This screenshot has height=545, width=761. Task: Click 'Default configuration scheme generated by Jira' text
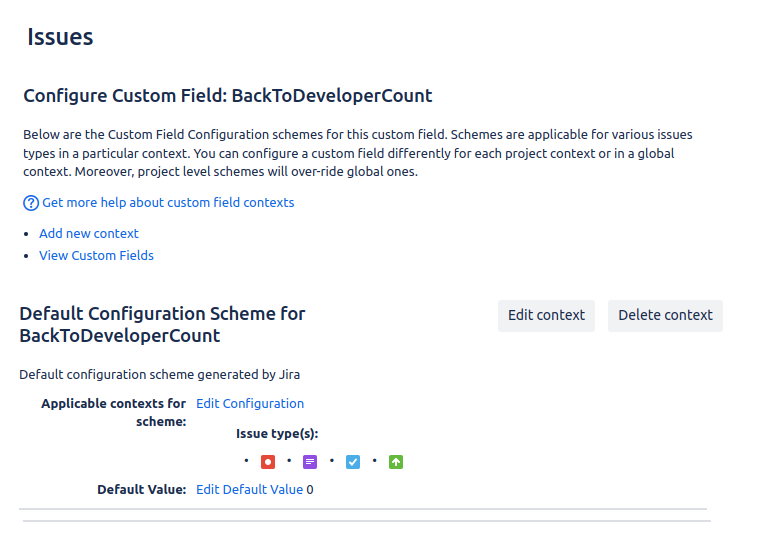[x=160, y=375]
